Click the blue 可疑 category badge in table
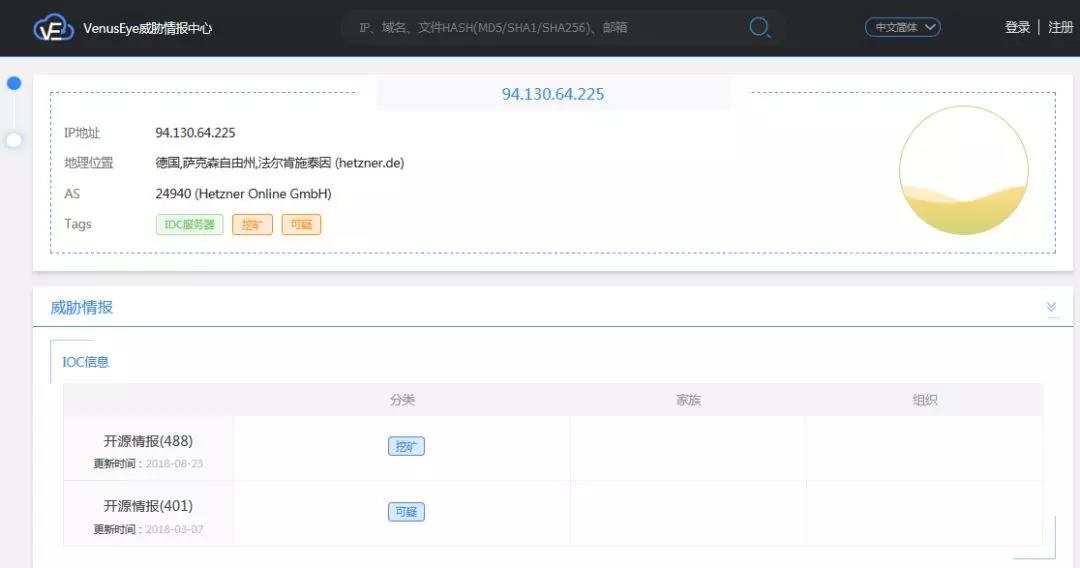The image size is (1080, 568). tap(406, 512)
